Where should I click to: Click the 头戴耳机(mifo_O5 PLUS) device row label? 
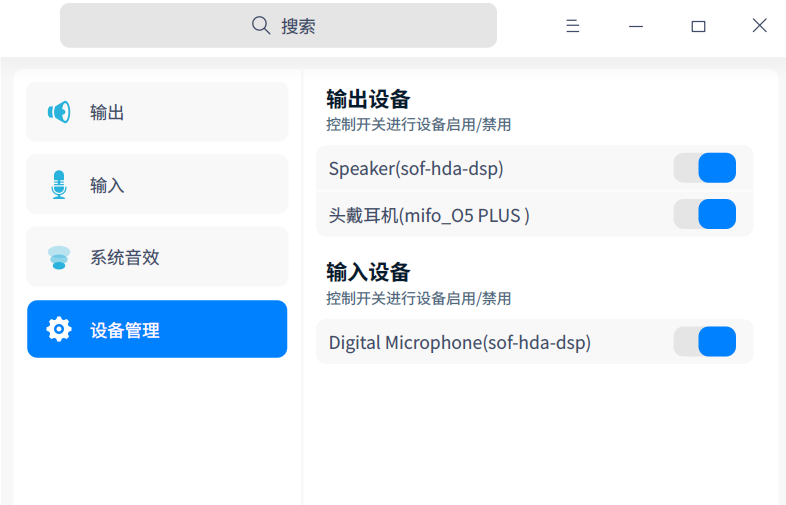click(429, 215)
